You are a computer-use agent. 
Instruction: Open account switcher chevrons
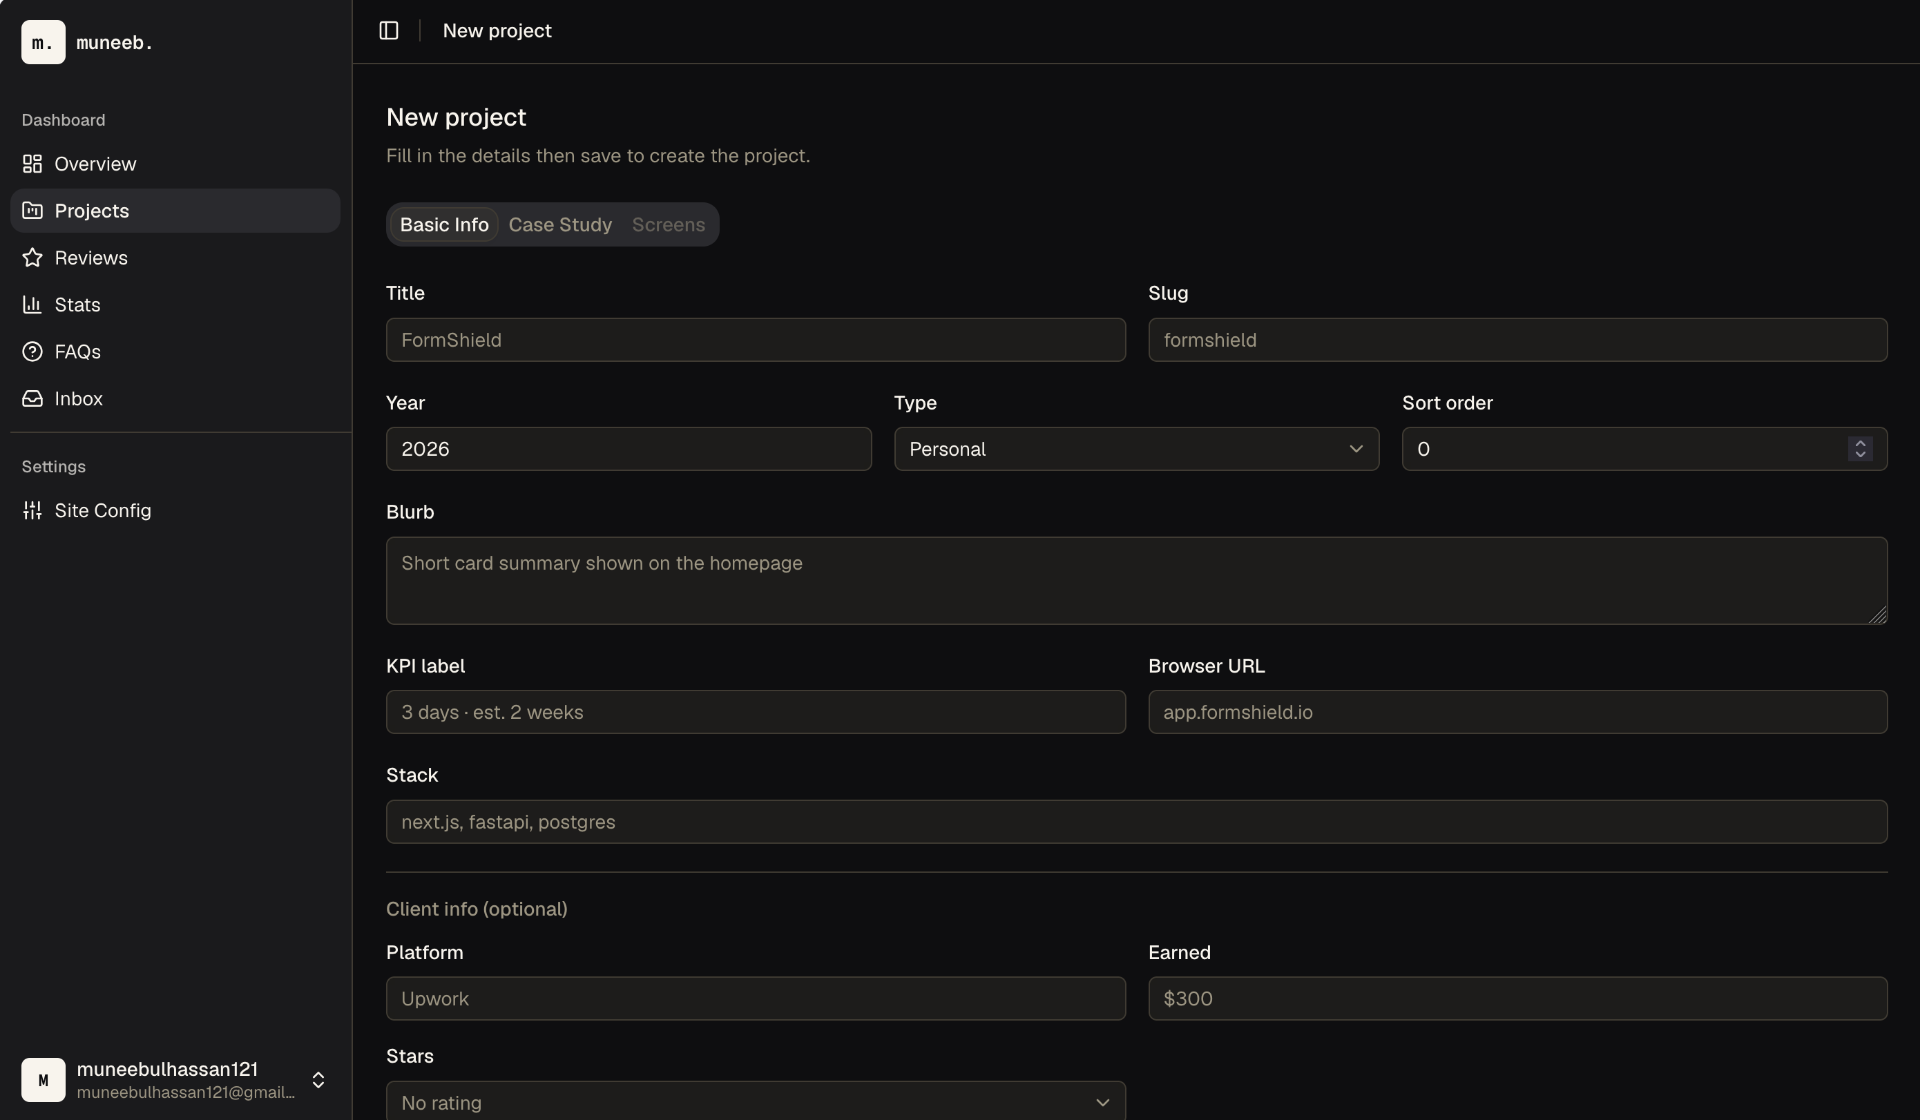[318, 1080]
